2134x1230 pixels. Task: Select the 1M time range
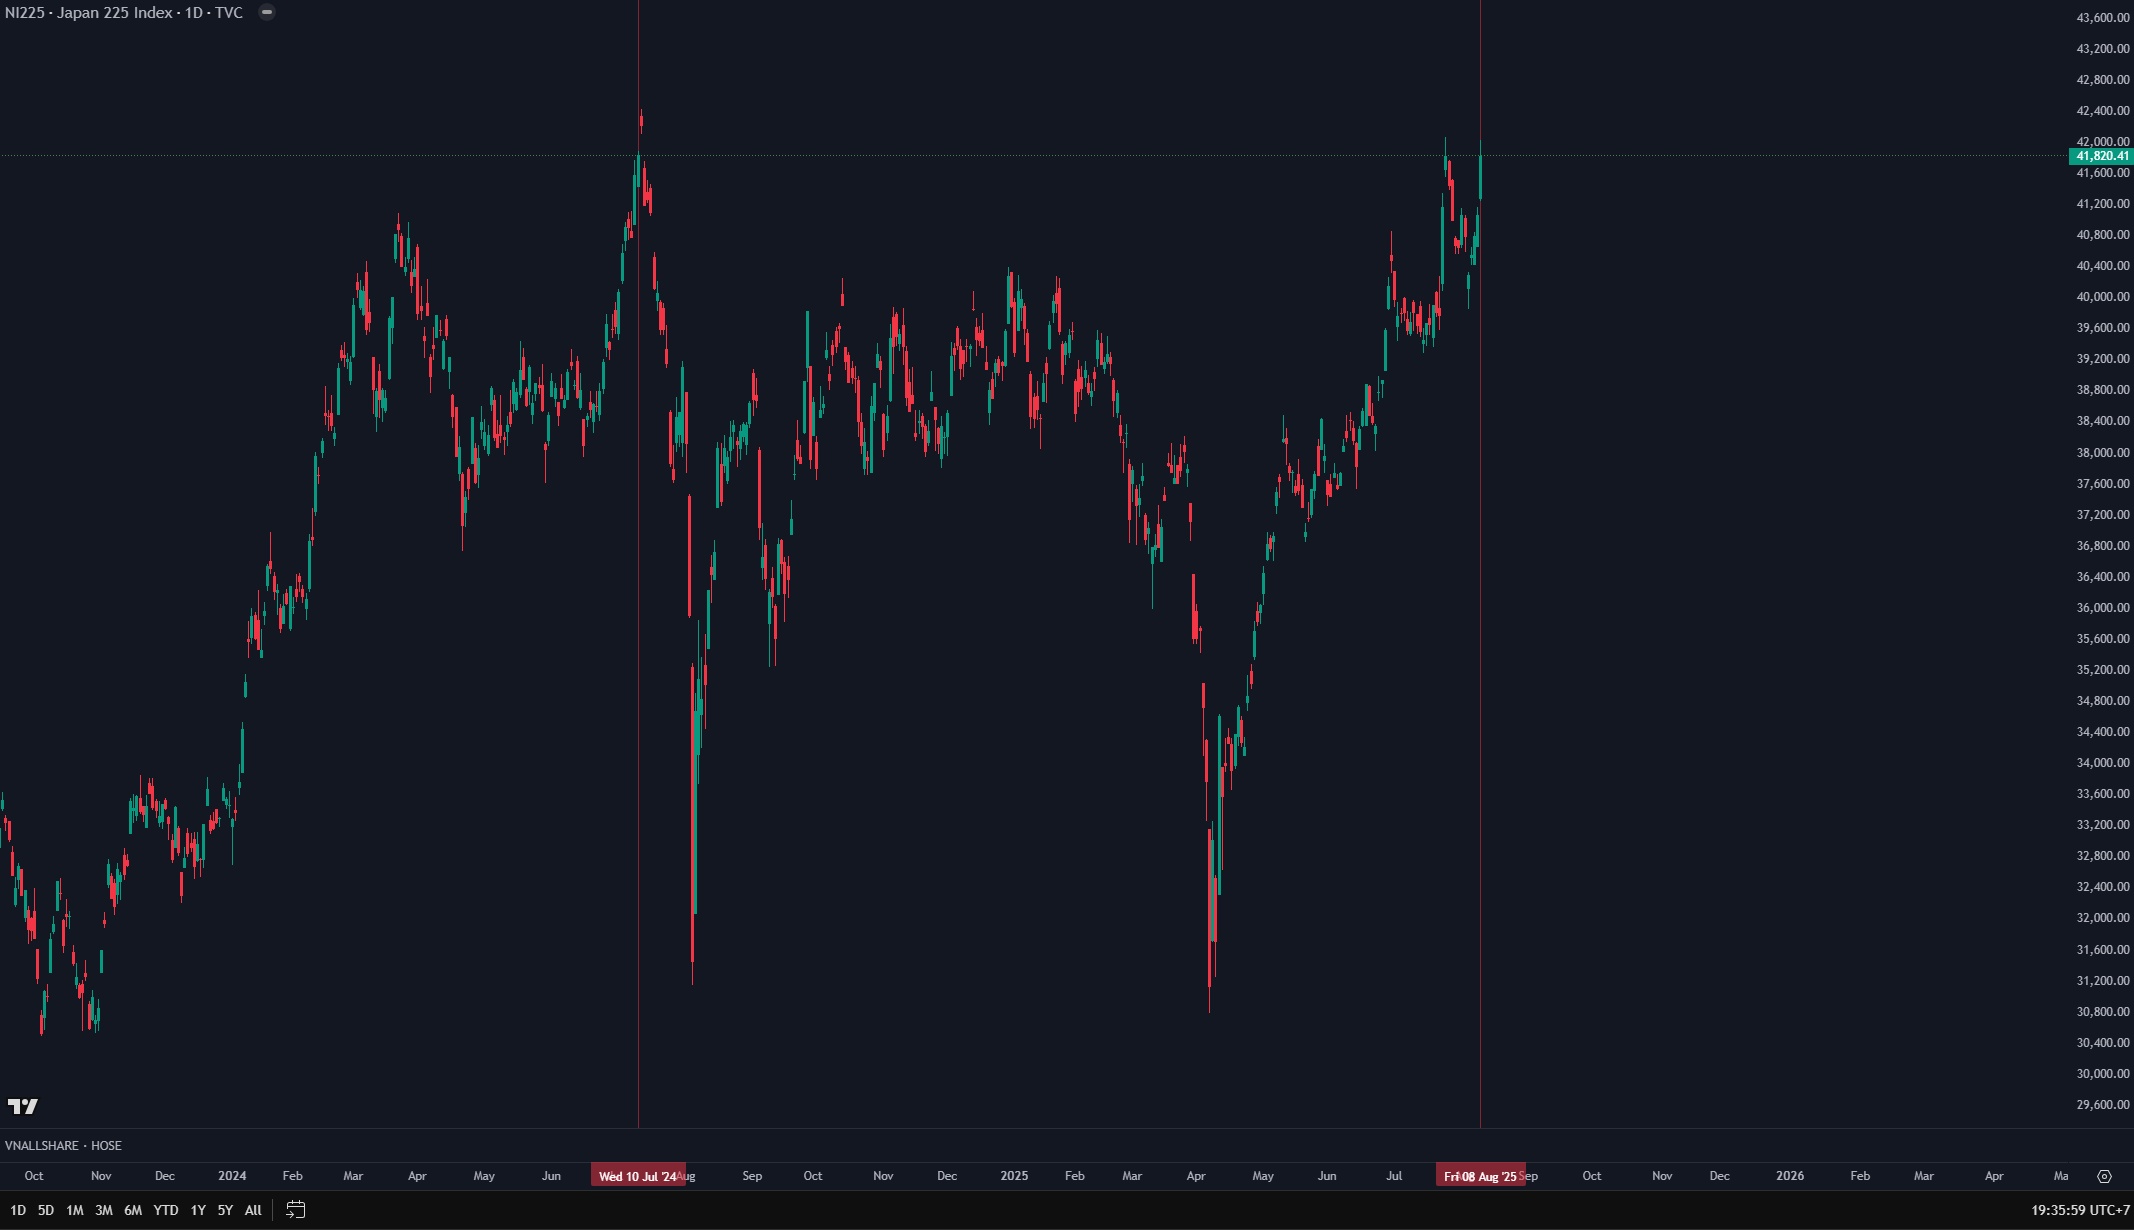click(75, 1210)
